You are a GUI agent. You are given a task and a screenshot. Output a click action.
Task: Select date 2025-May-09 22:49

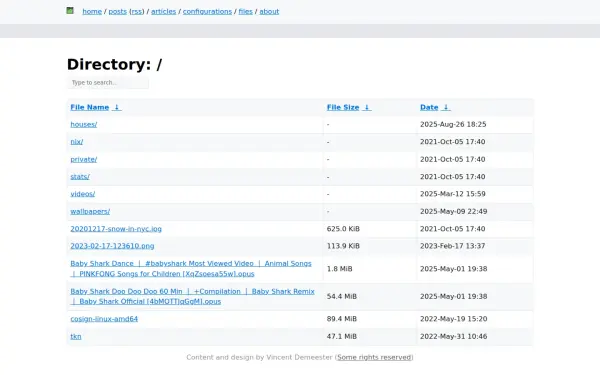[x=453, y=211]
